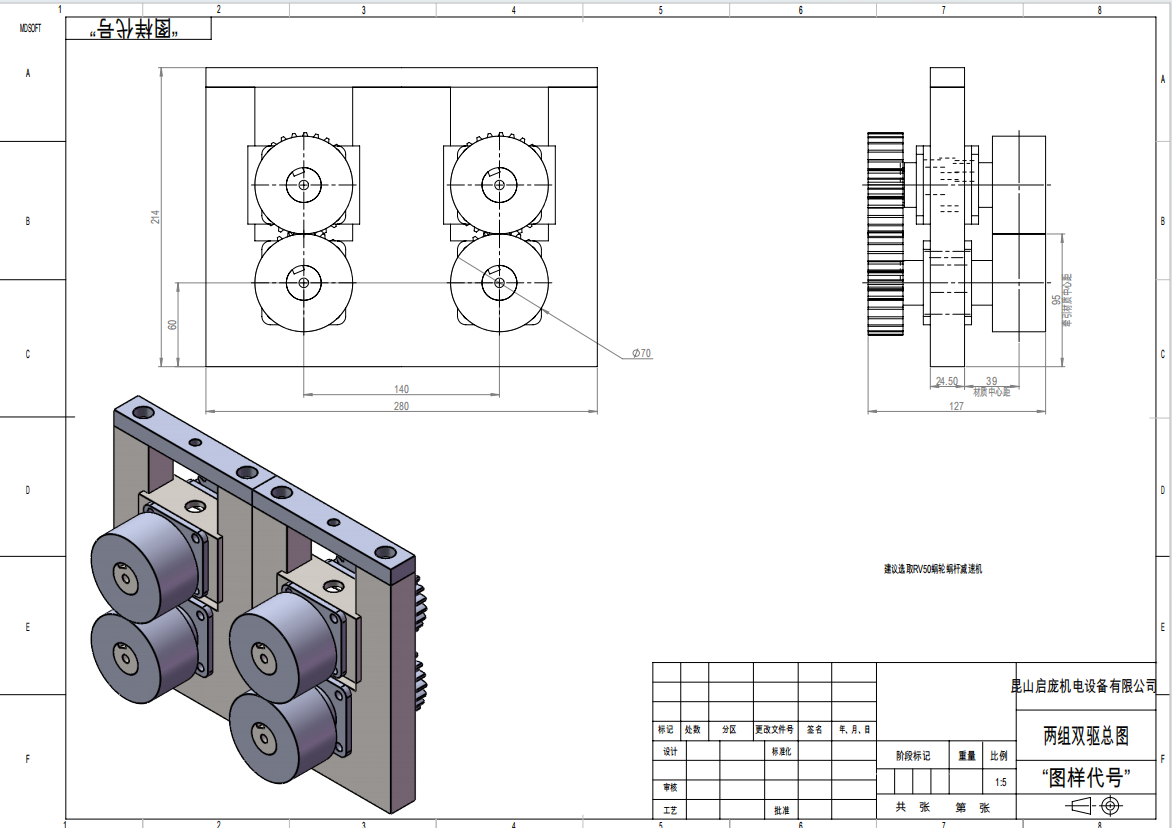Click the company name 昆山启庞机电设备有限公司
The image size is (1172, 828).
(x=1083, y=686)
